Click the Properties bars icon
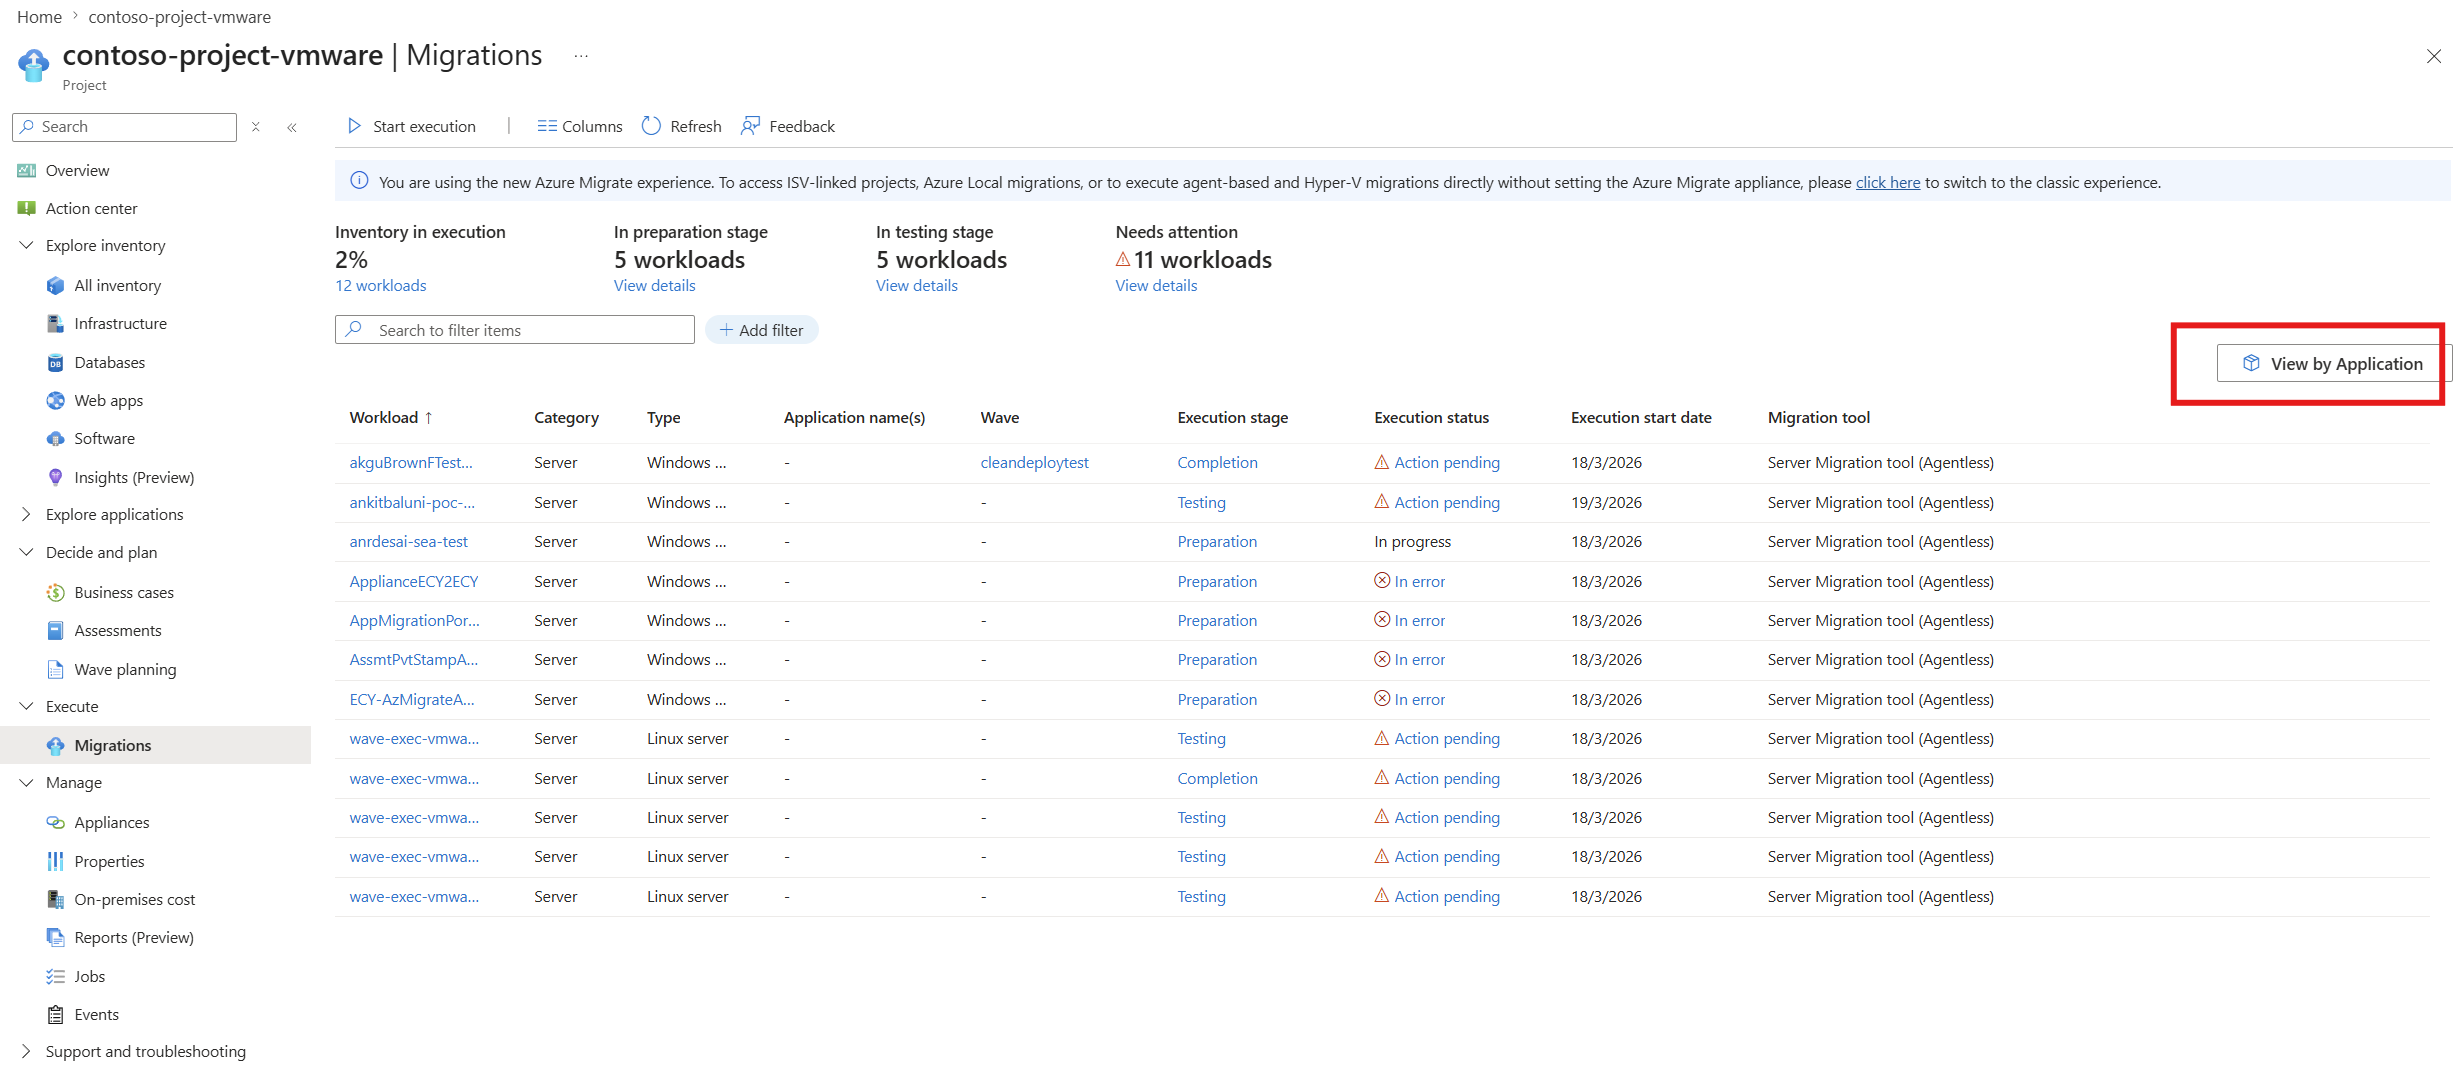2461x1089 pixels. 56,862
